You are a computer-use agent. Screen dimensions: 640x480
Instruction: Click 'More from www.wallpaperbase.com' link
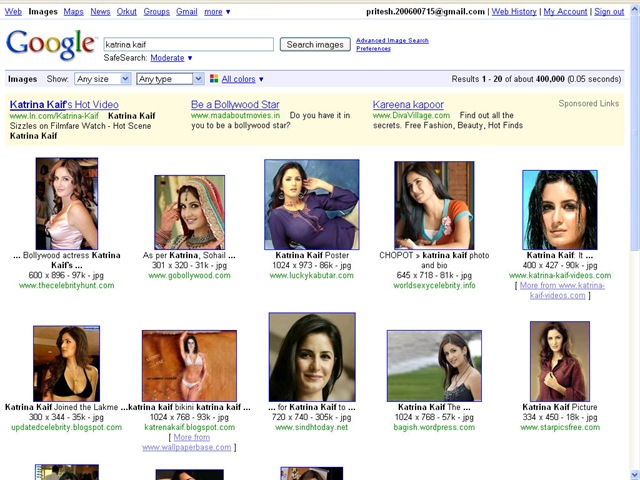click(189, 442)
